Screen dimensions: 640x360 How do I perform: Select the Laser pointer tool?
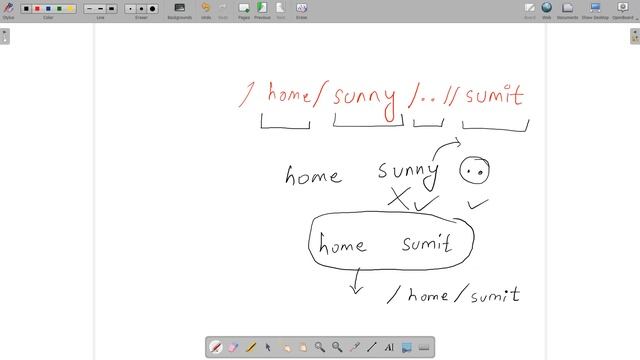point(354,347)
